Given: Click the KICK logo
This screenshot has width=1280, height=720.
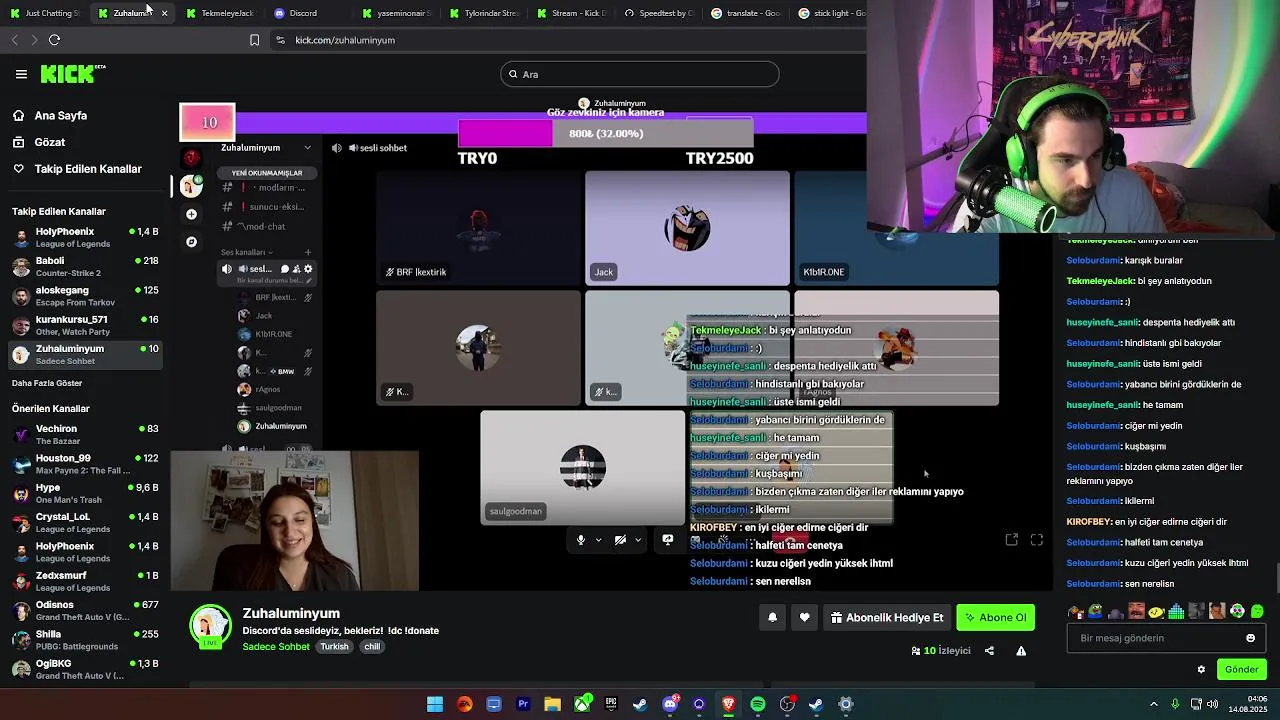Looking at the screenshot, I should [72, 74].
